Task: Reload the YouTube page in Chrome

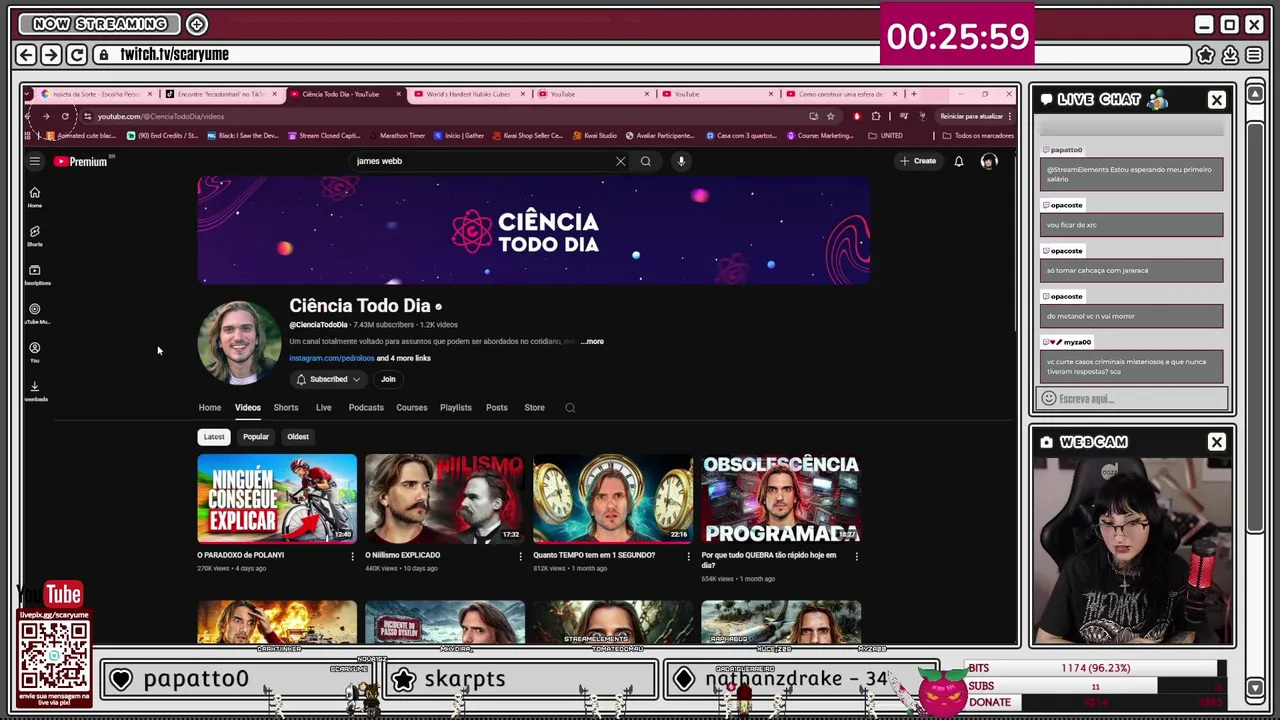Action: pyautogui.click(x=65, y=116)
